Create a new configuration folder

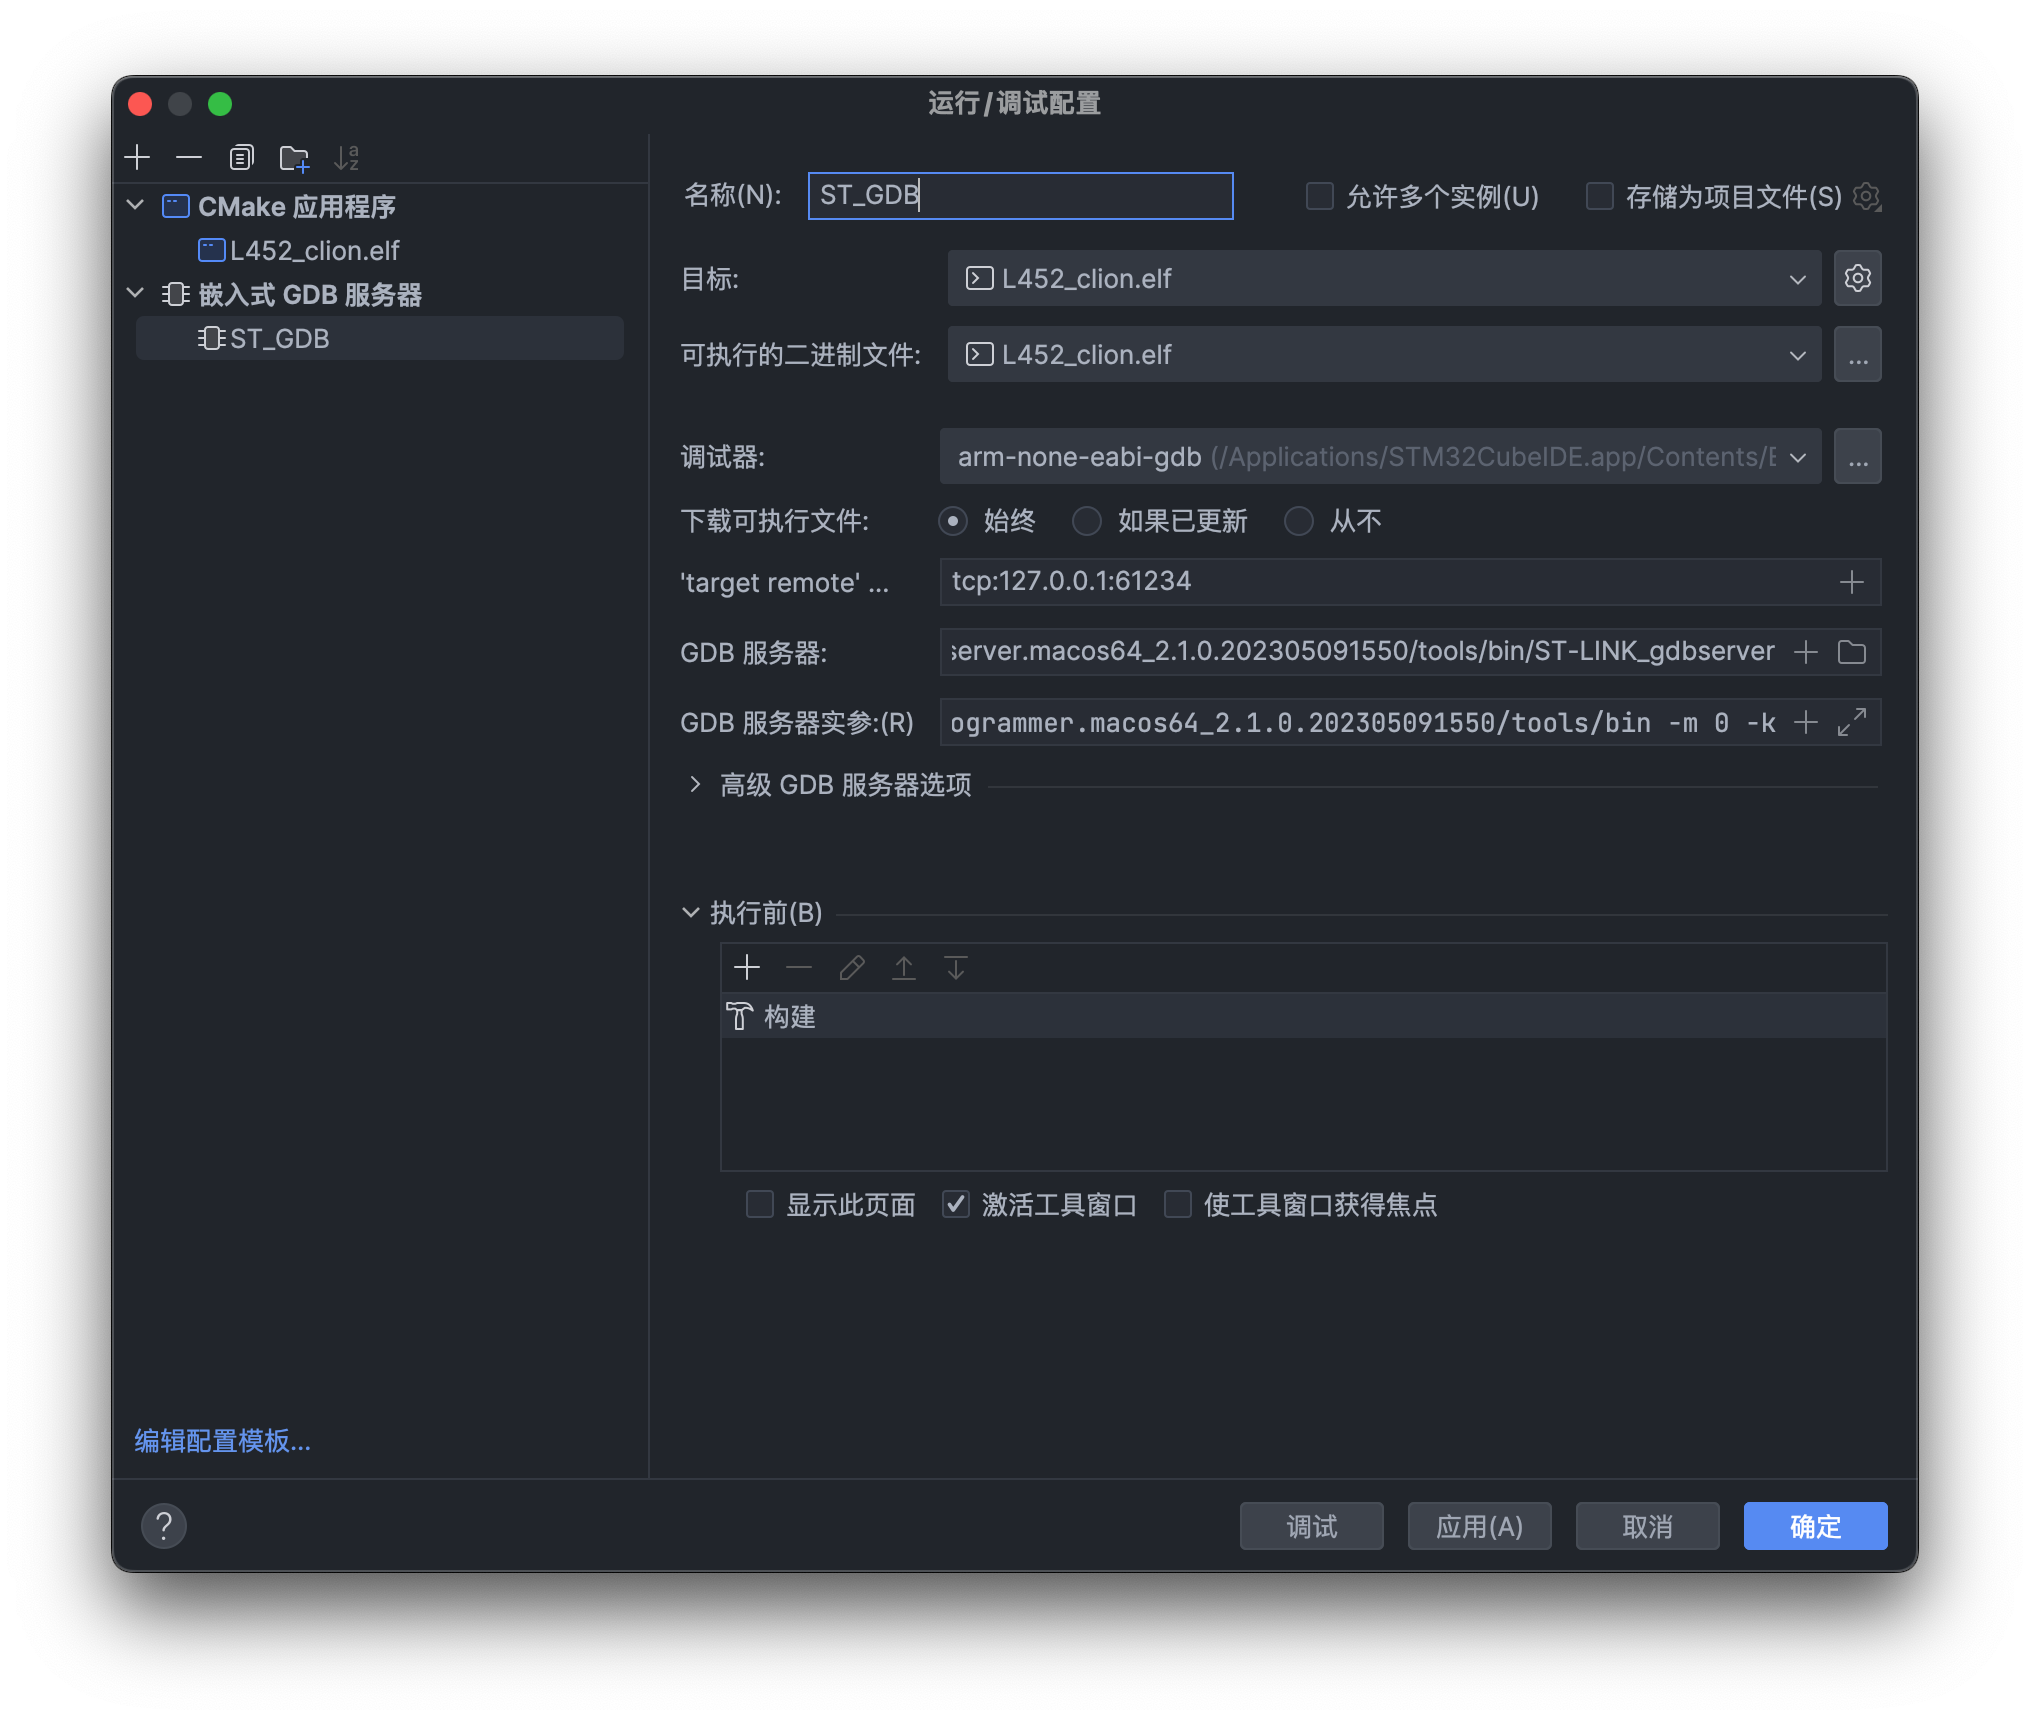[x=293, y=157]
